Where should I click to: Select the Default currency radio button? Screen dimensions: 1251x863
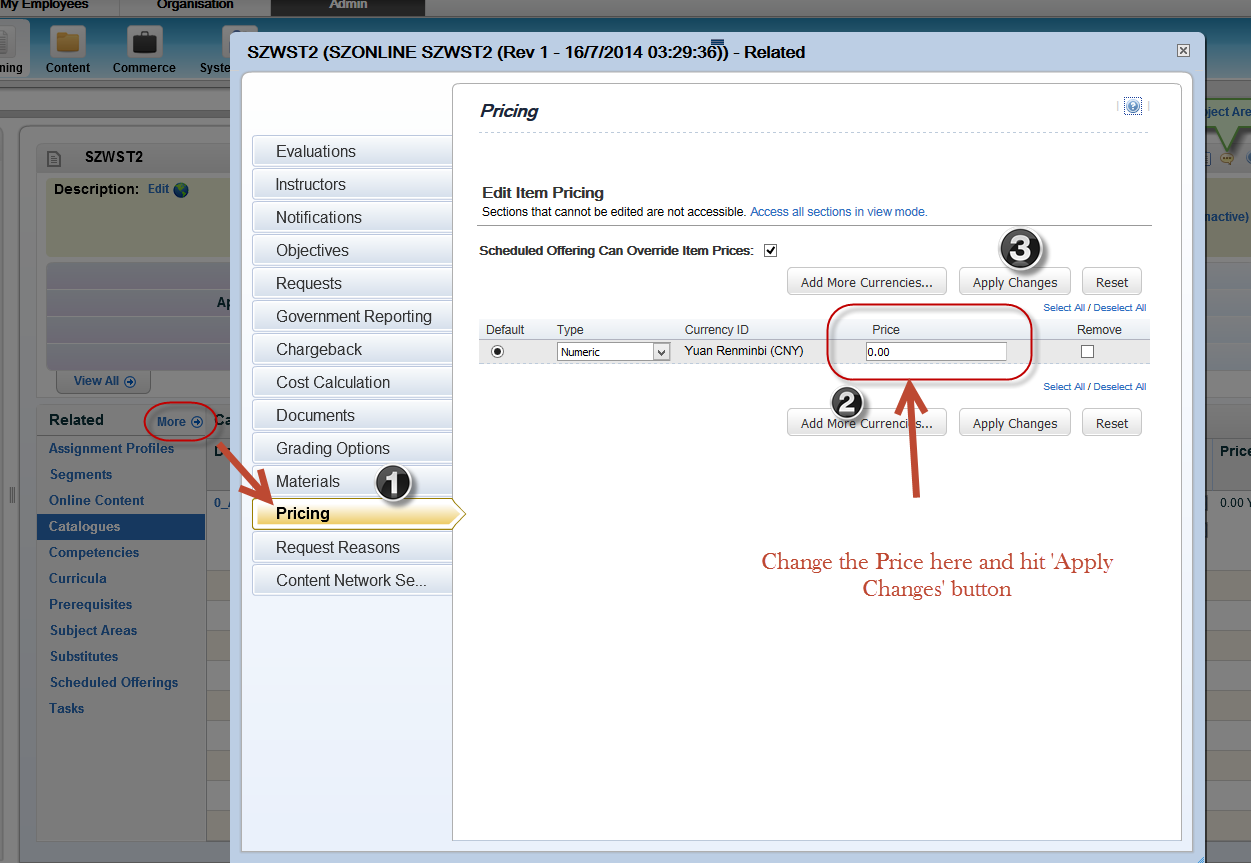(x=498, y=351)
